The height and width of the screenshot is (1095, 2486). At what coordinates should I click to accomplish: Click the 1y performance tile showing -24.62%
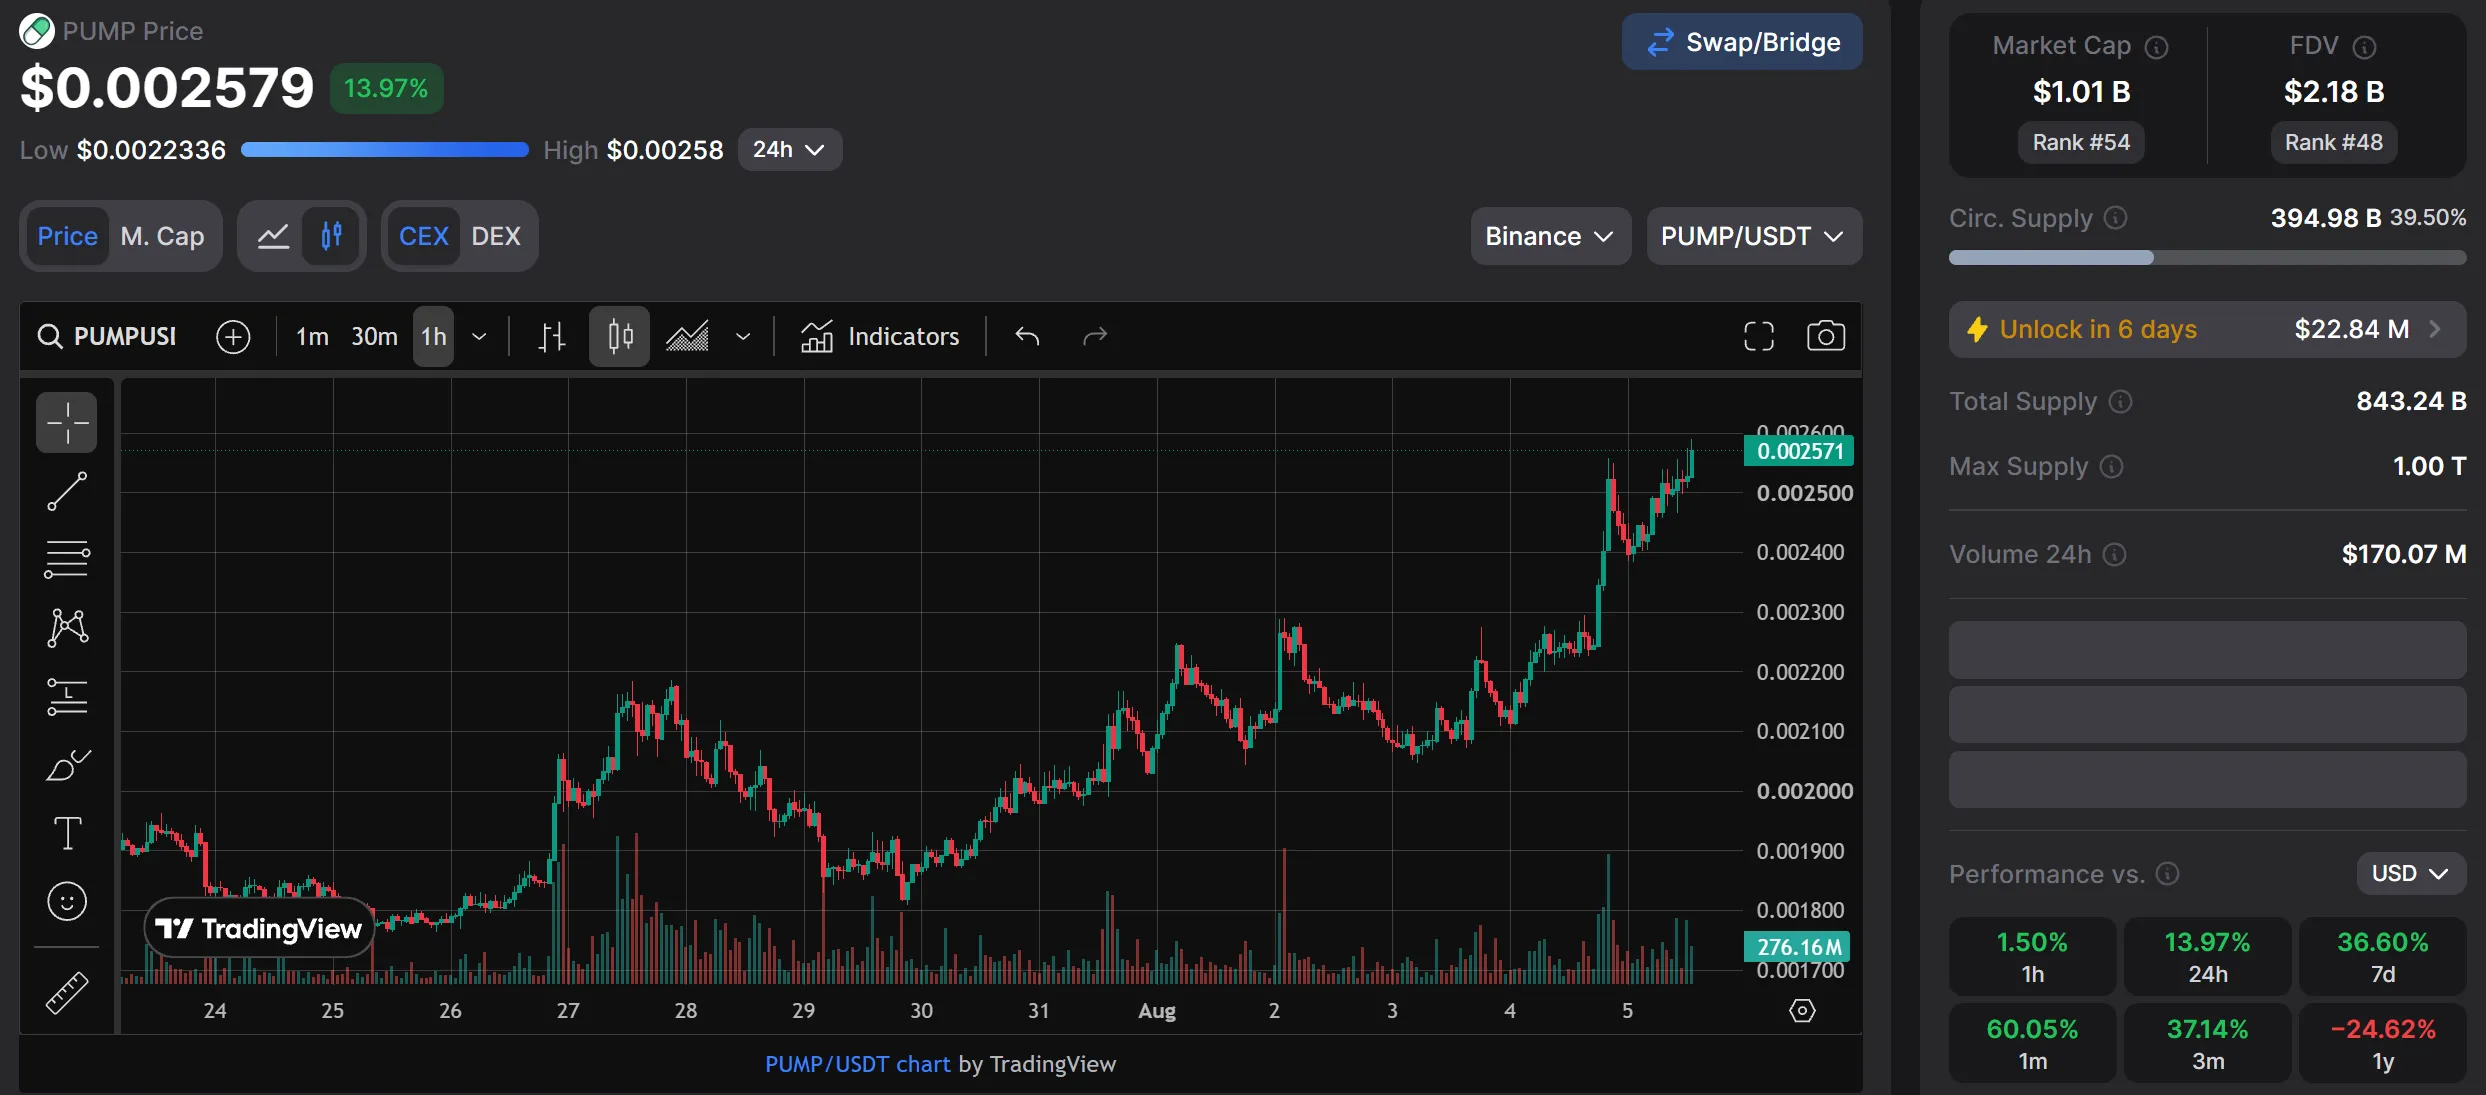(2382, 1043)
